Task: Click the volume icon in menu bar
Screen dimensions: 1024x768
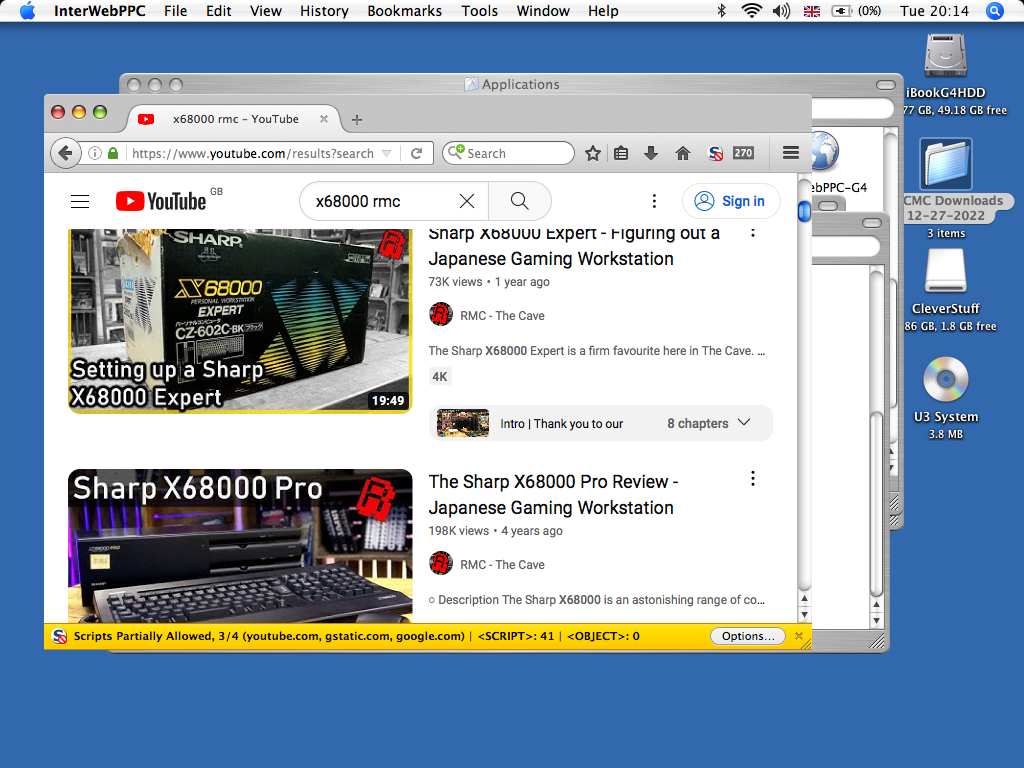Action: click(x=781, y=11)
